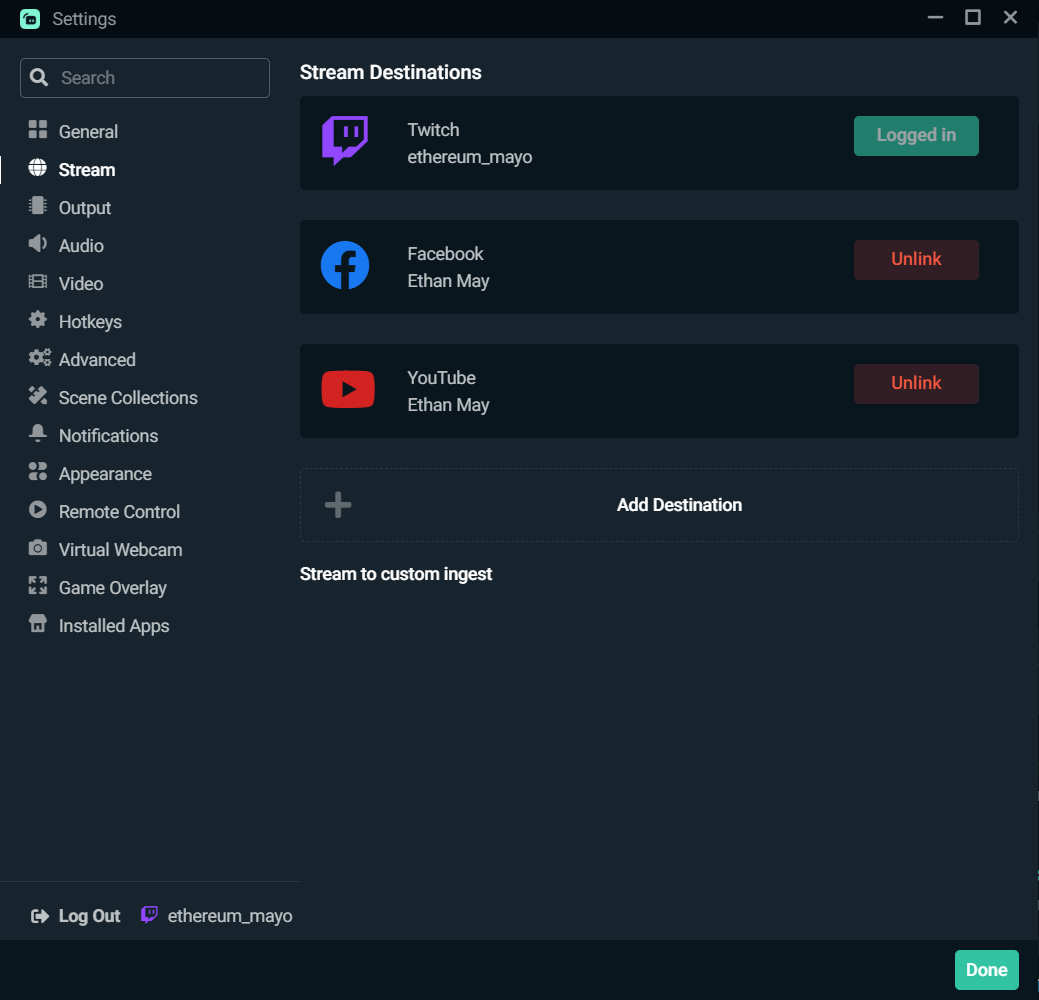Switch to the Output settings tab
Viewport: 1039px width, 1000px height.
pos(85,208)
